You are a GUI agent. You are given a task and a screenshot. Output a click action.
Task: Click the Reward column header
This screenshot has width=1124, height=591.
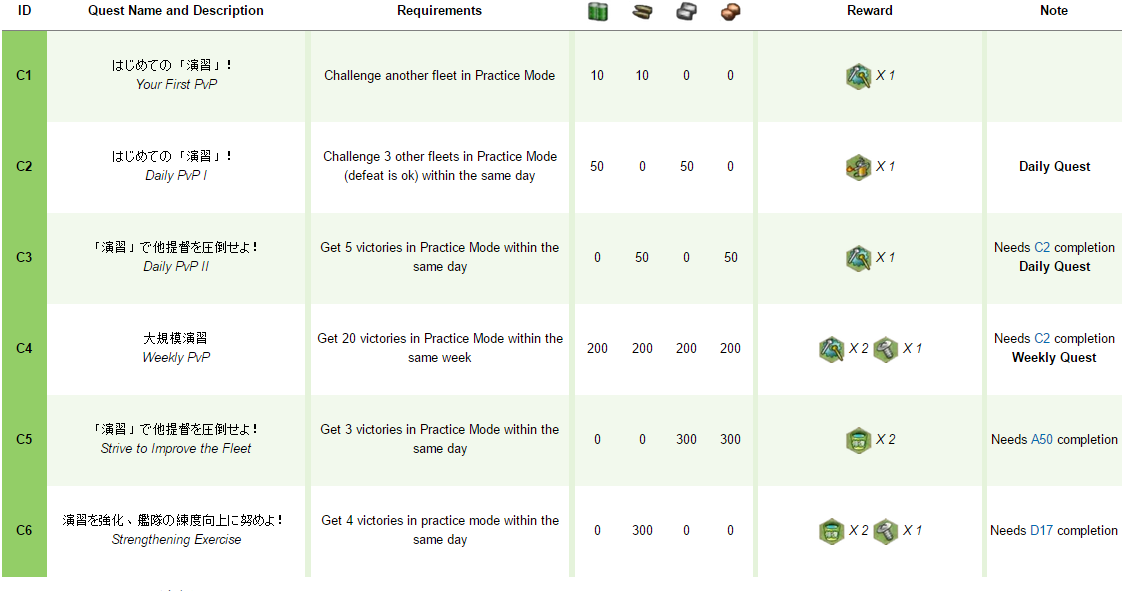pyautogui.click(x=870, y=11)
